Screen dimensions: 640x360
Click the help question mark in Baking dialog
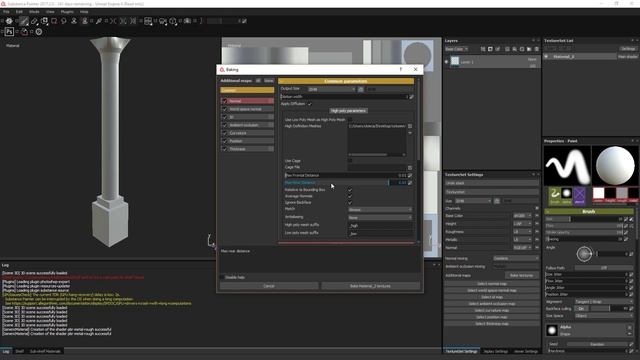point(400,69)
